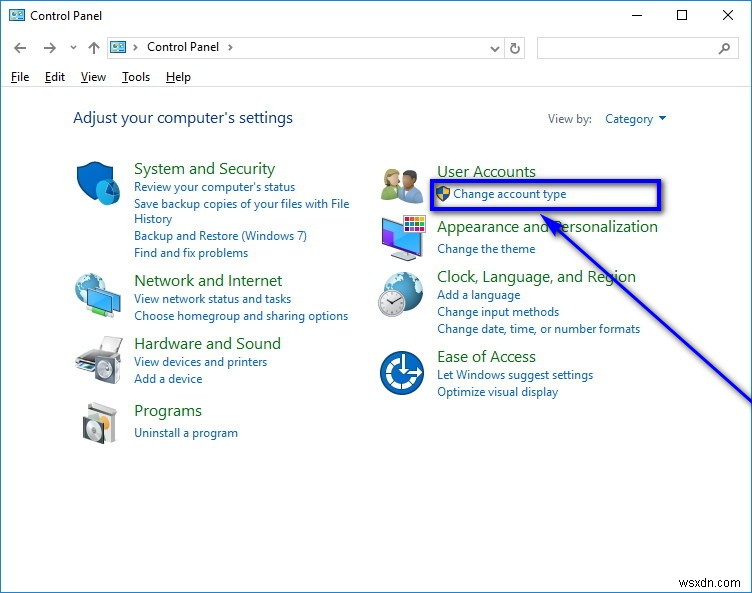Open the Ease of Access icon
The width and height of the screenshot is (752, 593).
pyautogui.click(x=401, y=373)
